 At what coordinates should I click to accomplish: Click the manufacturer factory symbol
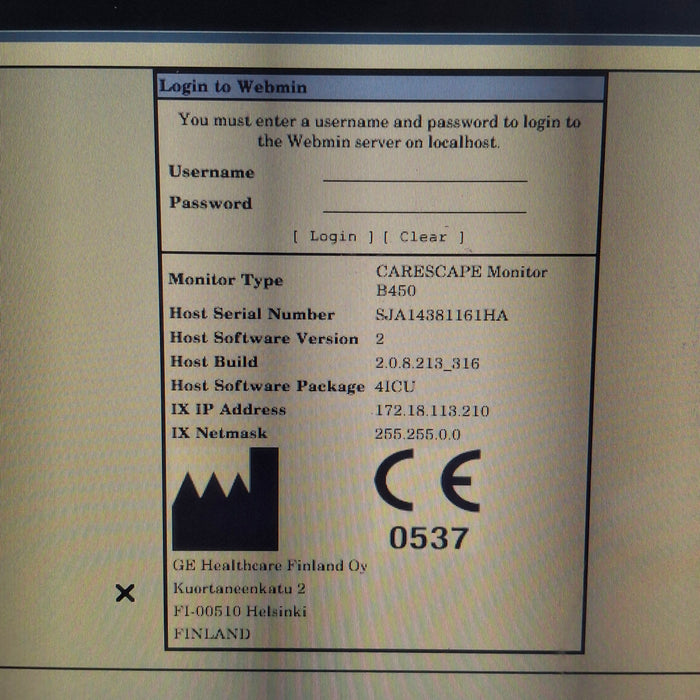point(225,499)
